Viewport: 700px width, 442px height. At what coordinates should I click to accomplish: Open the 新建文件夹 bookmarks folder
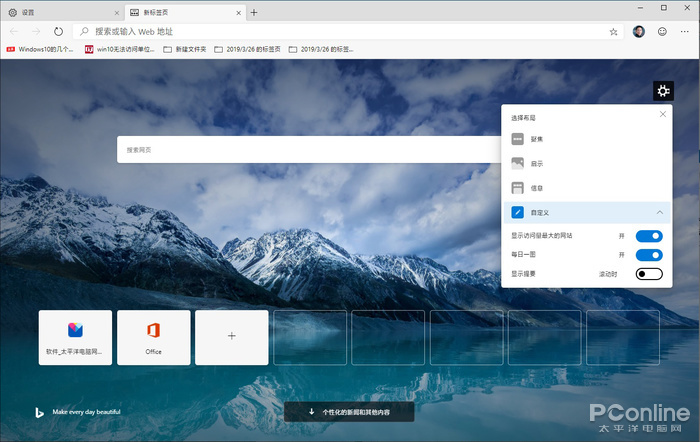pos(185,50)
